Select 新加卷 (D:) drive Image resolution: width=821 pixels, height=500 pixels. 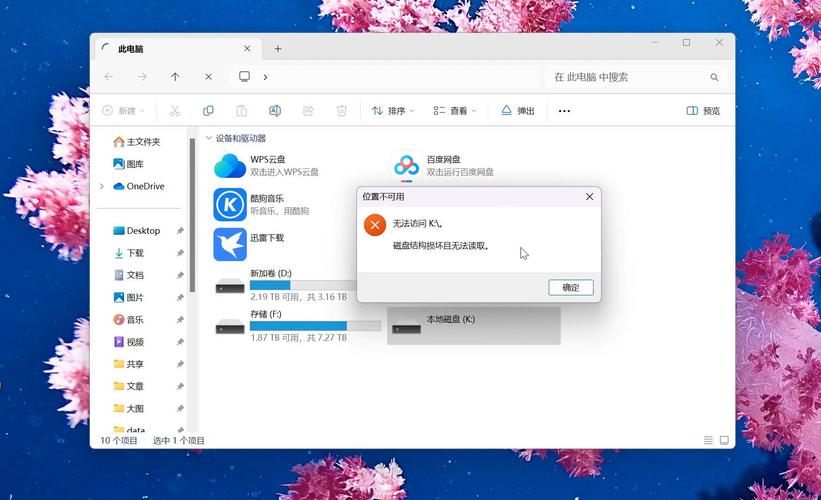pyautogui.click(x=230, y=285)
